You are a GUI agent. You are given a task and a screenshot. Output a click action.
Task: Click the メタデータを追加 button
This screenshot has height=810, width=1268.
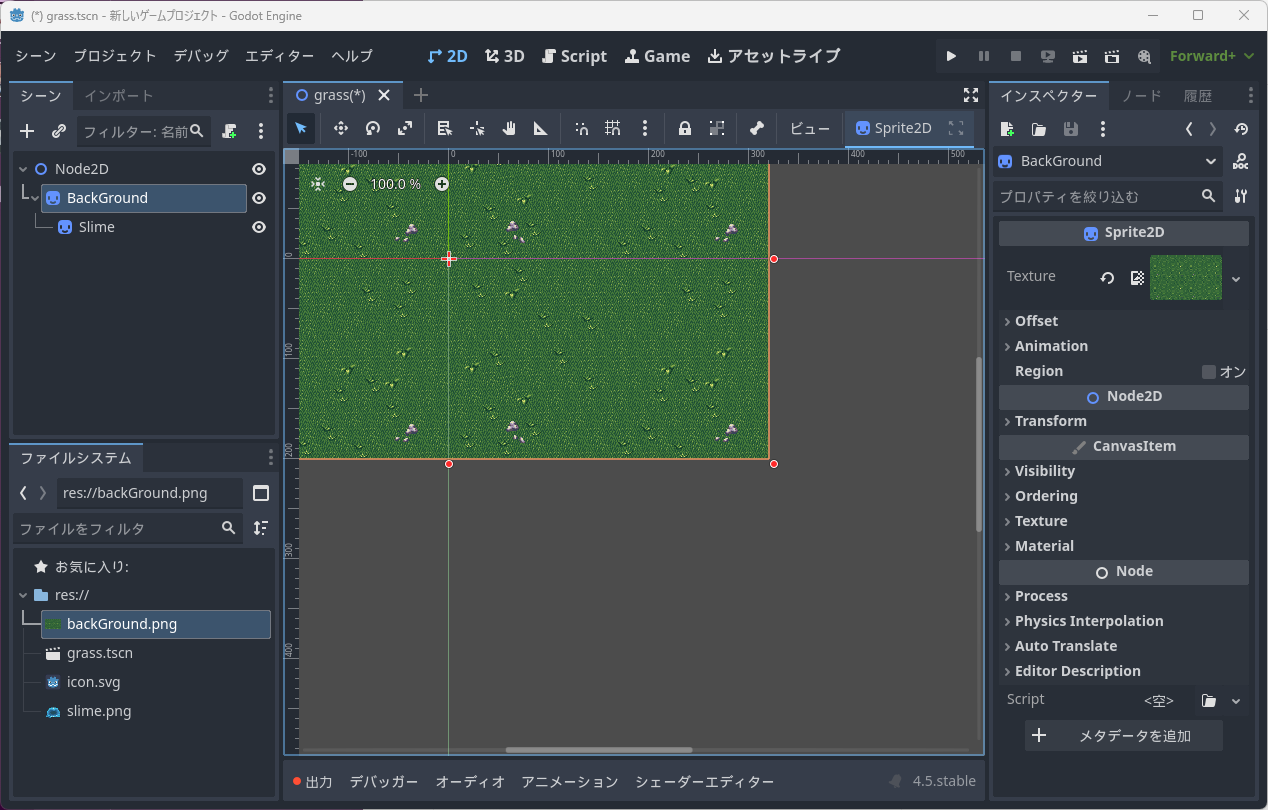pos(1123,736)
